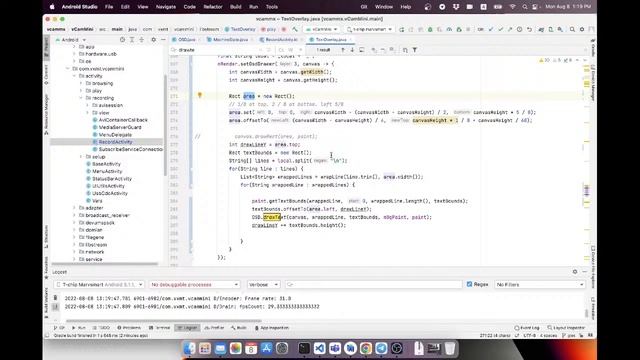
Task: Click the collapse all icon in Project panel
Action: click(x=142, y=40)
